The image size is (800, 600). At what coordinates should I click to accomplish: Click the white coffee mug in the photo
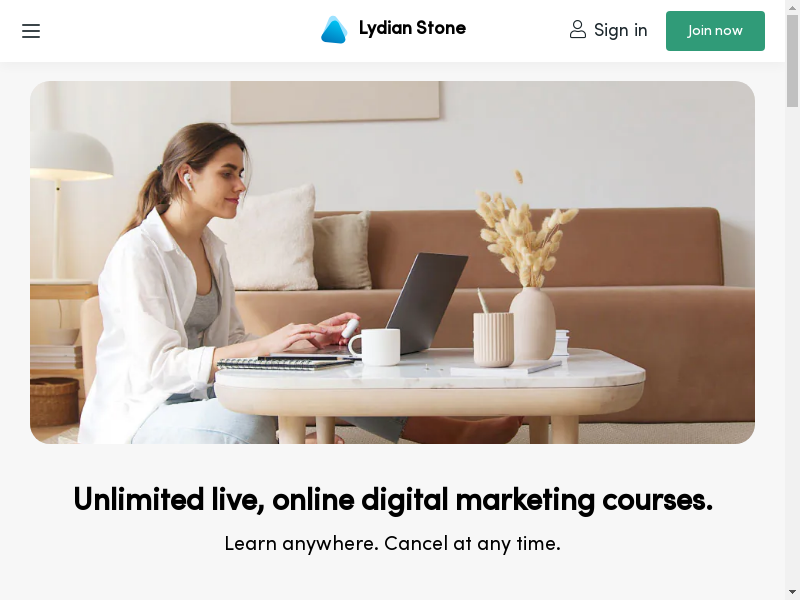coord(376,347)
